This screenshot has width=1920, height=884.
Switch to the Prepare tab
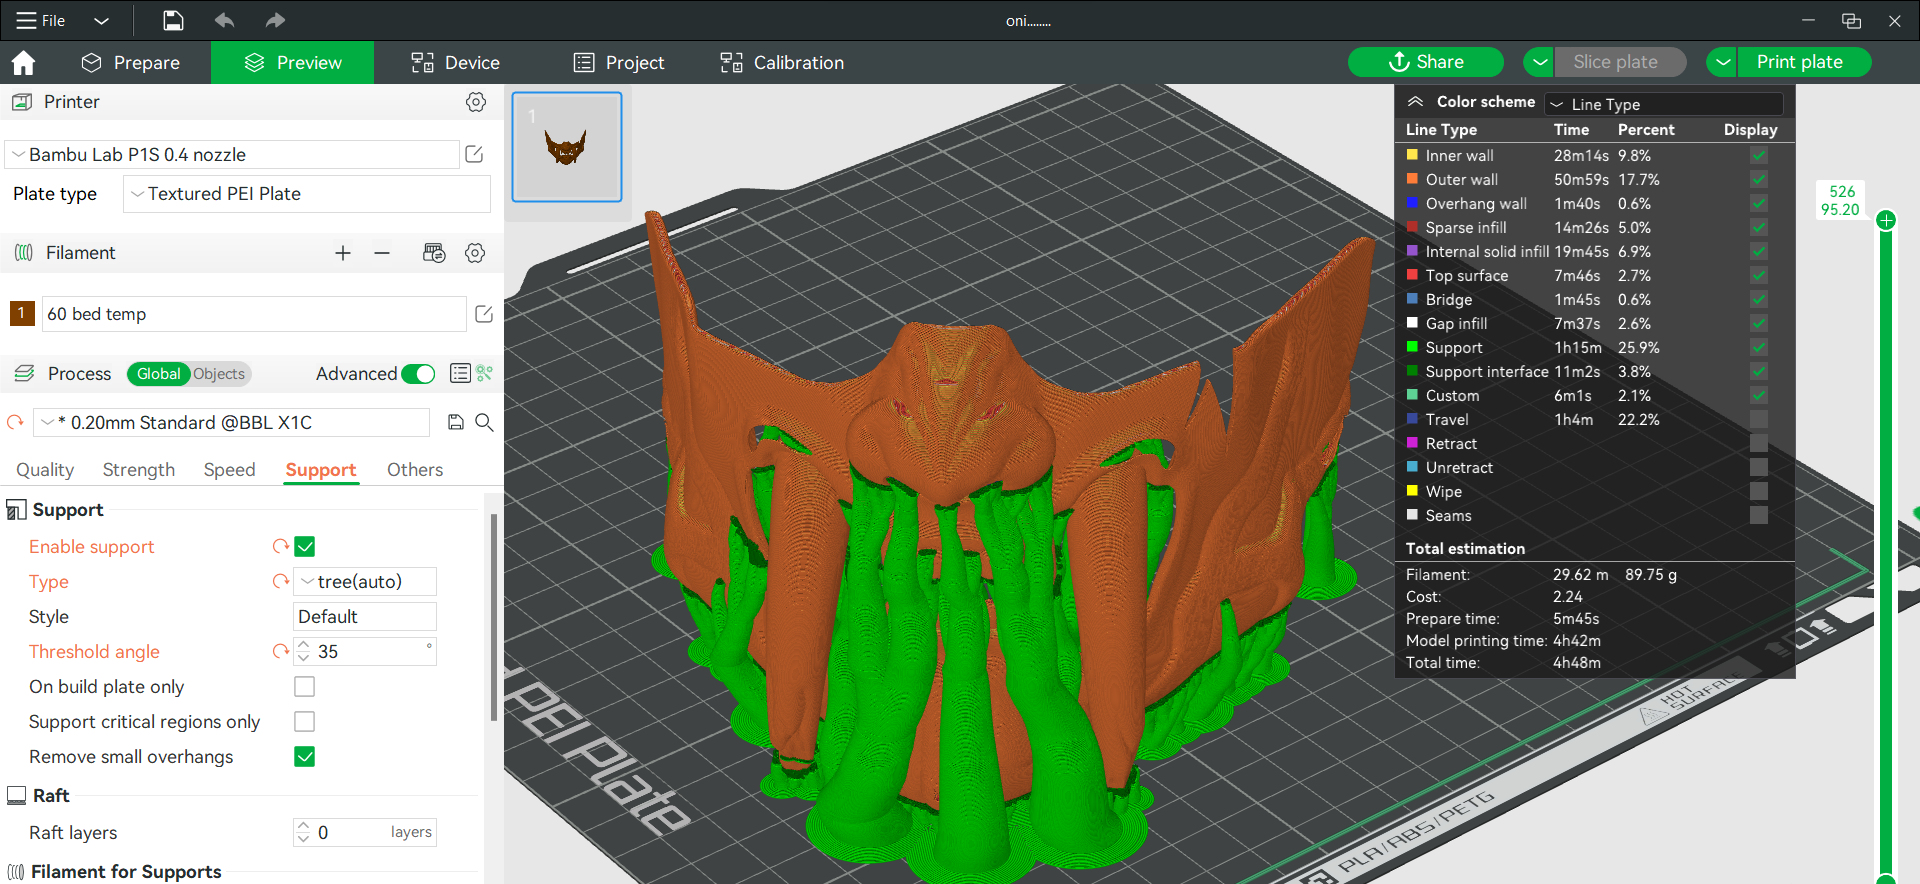(131, 63)
